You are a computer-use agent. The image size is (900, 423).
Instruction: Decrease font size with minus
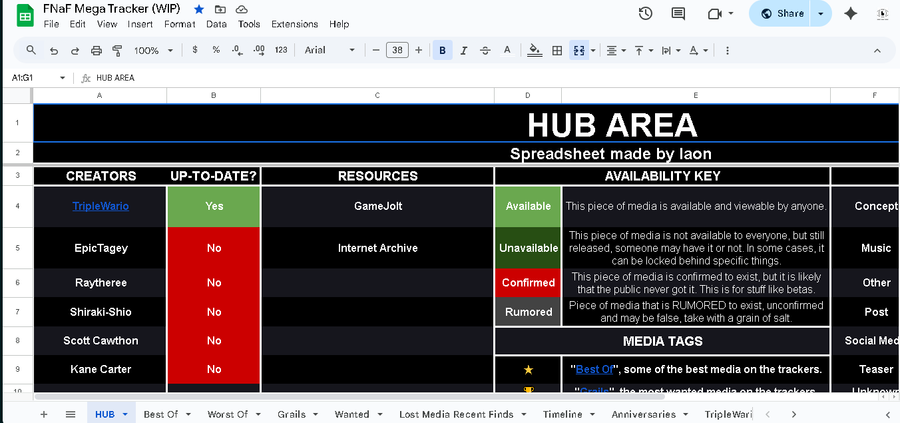pos(376,51)
